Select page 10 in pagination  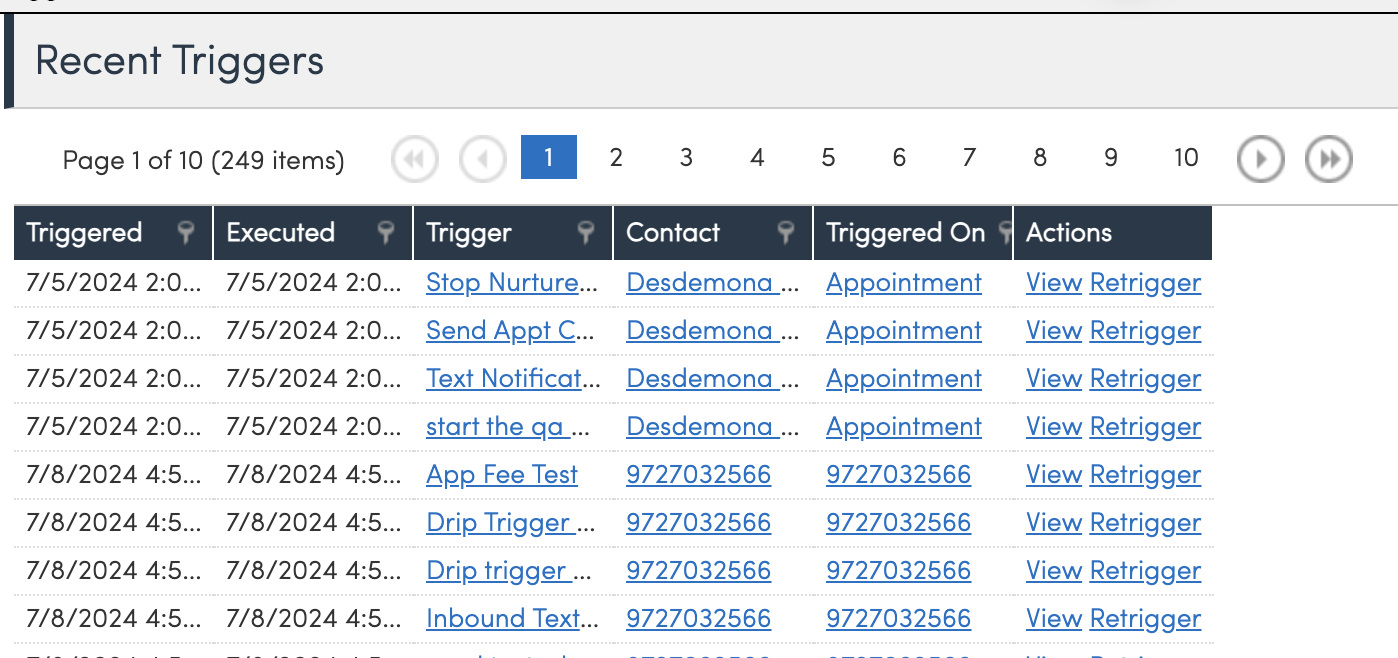click(x=1185, y=158)
